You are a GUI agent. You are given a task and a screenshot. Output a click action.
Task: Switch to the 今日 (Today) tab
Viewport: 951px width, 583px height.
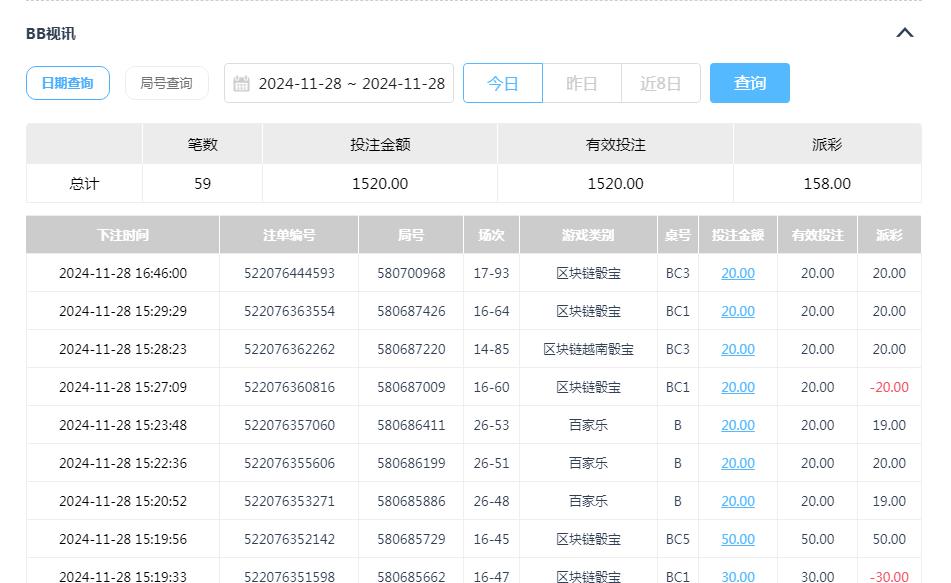[503, 83]
